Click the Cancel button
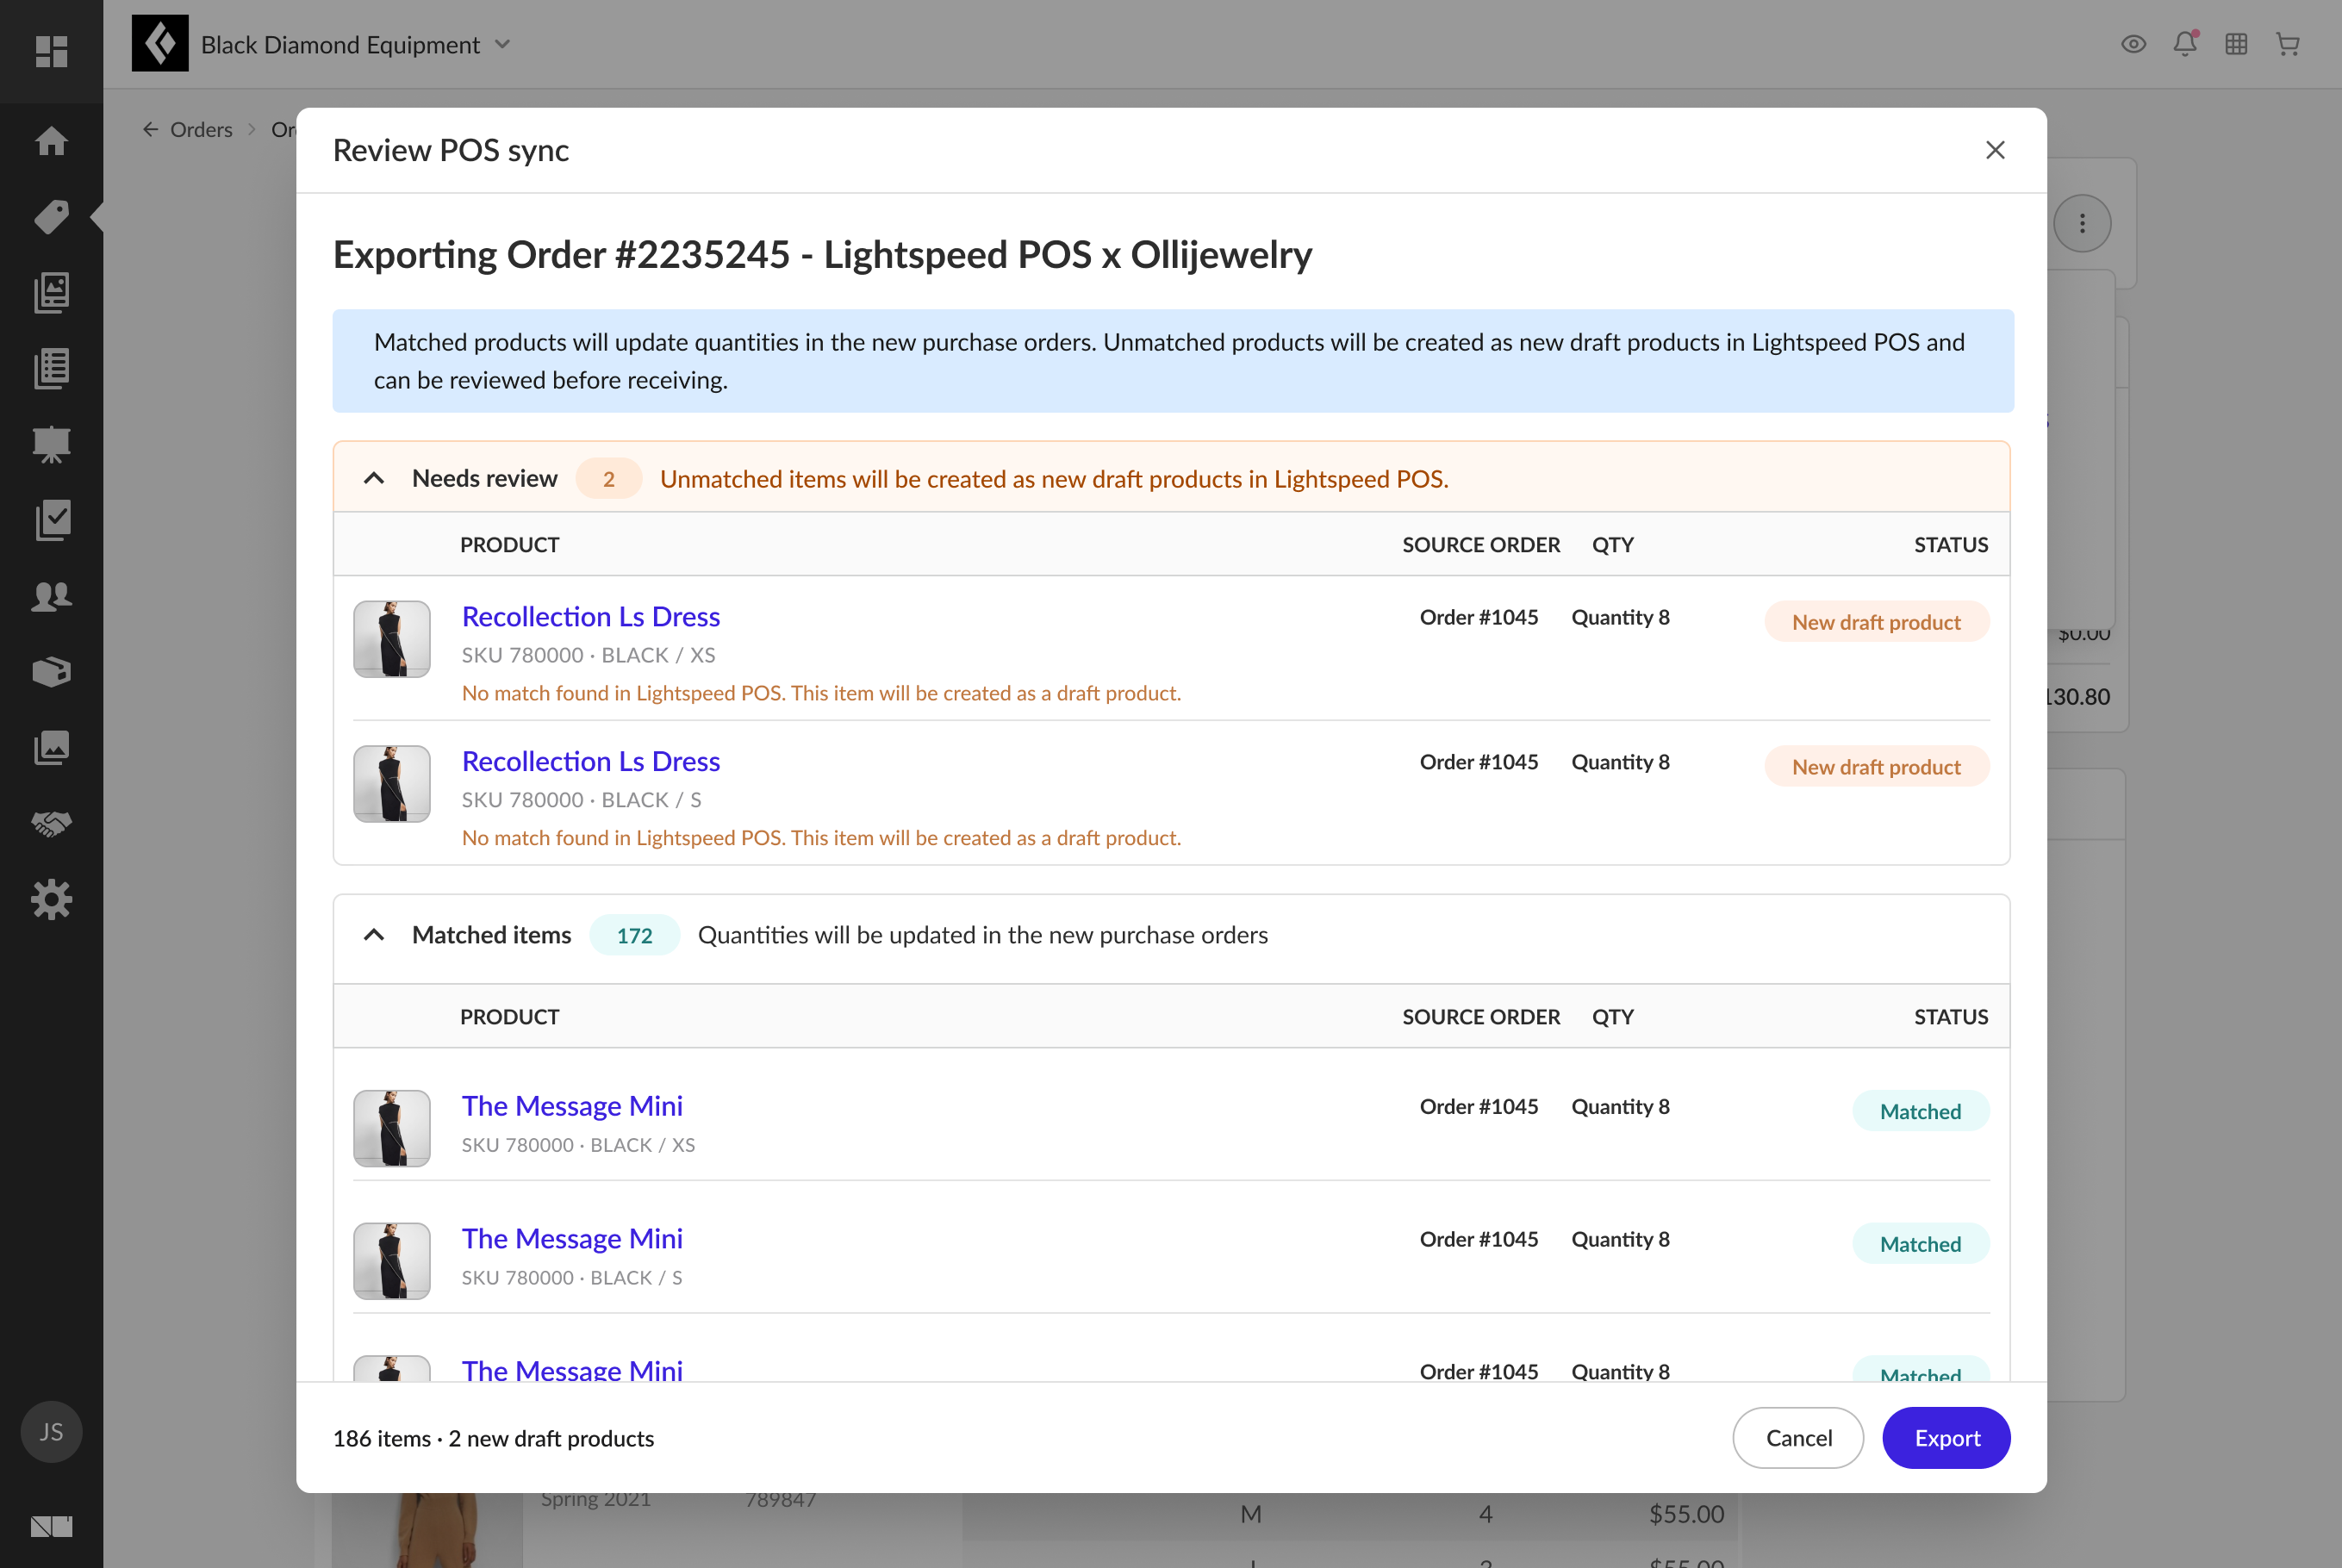This screenshot has height=1568, width=2342. [1798, 1437]
